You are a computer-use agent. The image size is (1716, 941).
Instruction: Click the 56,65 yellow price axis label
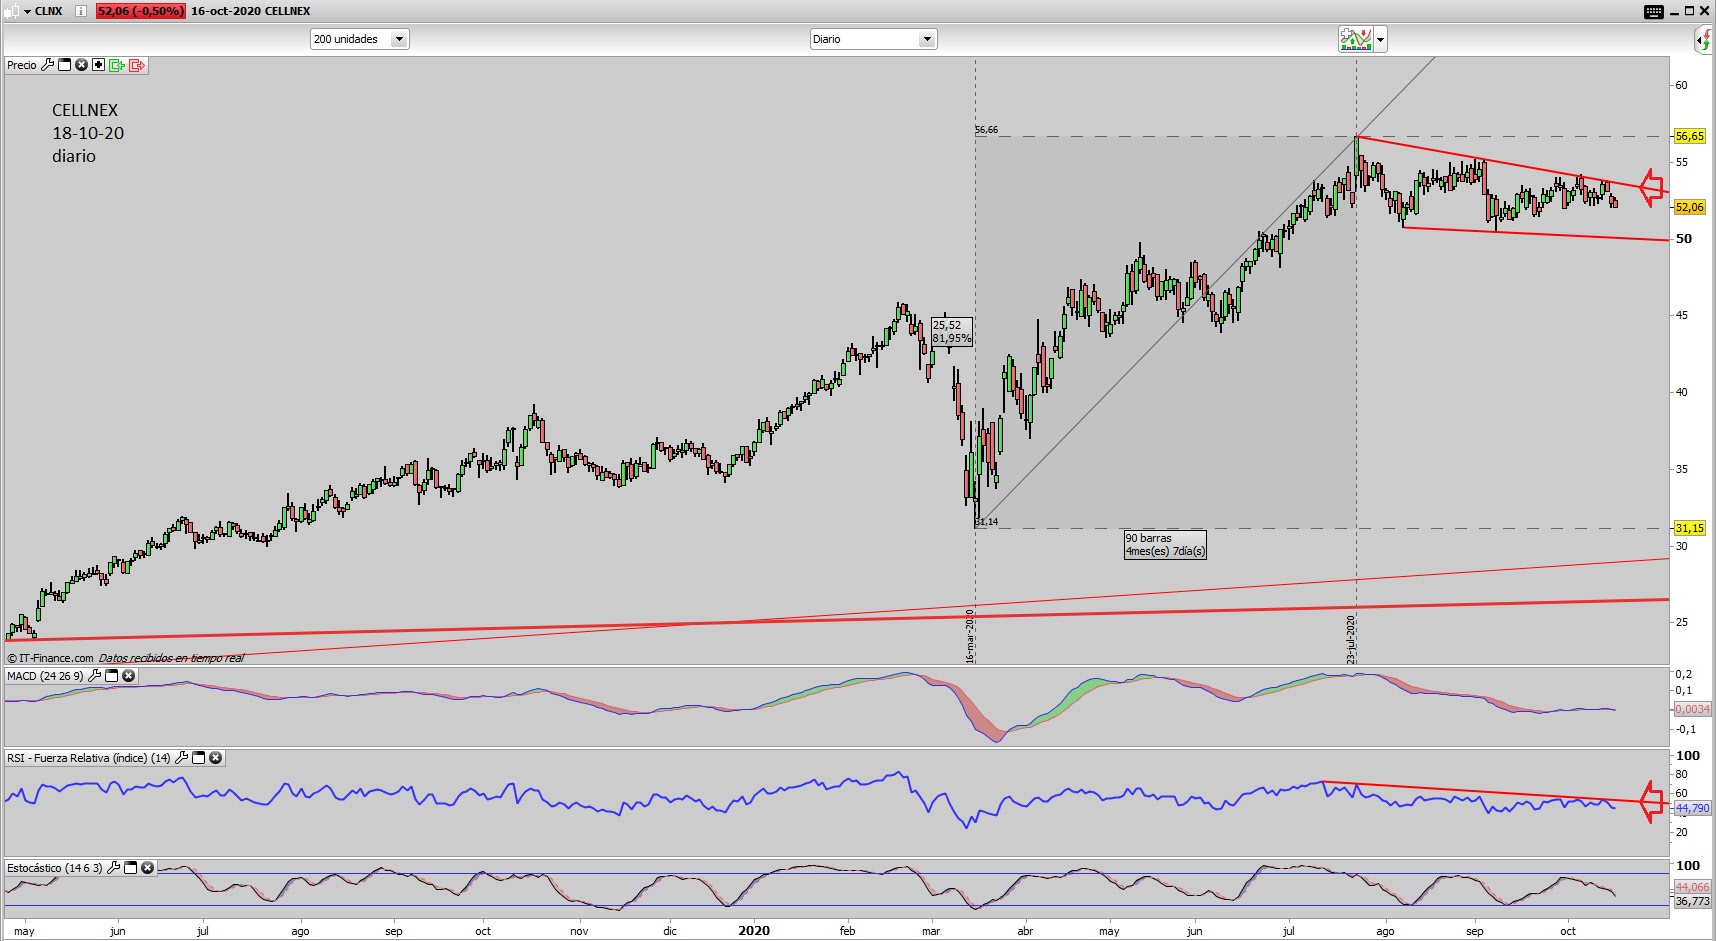tap(1689, 136)
